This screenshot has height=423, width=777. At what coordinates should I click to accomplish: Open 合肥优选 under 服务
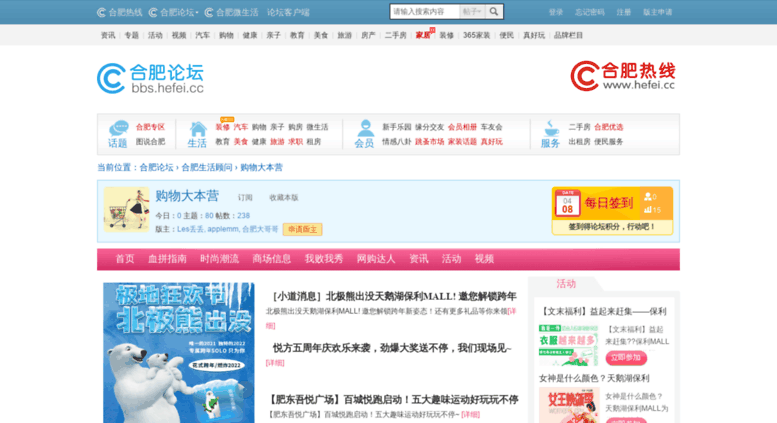609,127
